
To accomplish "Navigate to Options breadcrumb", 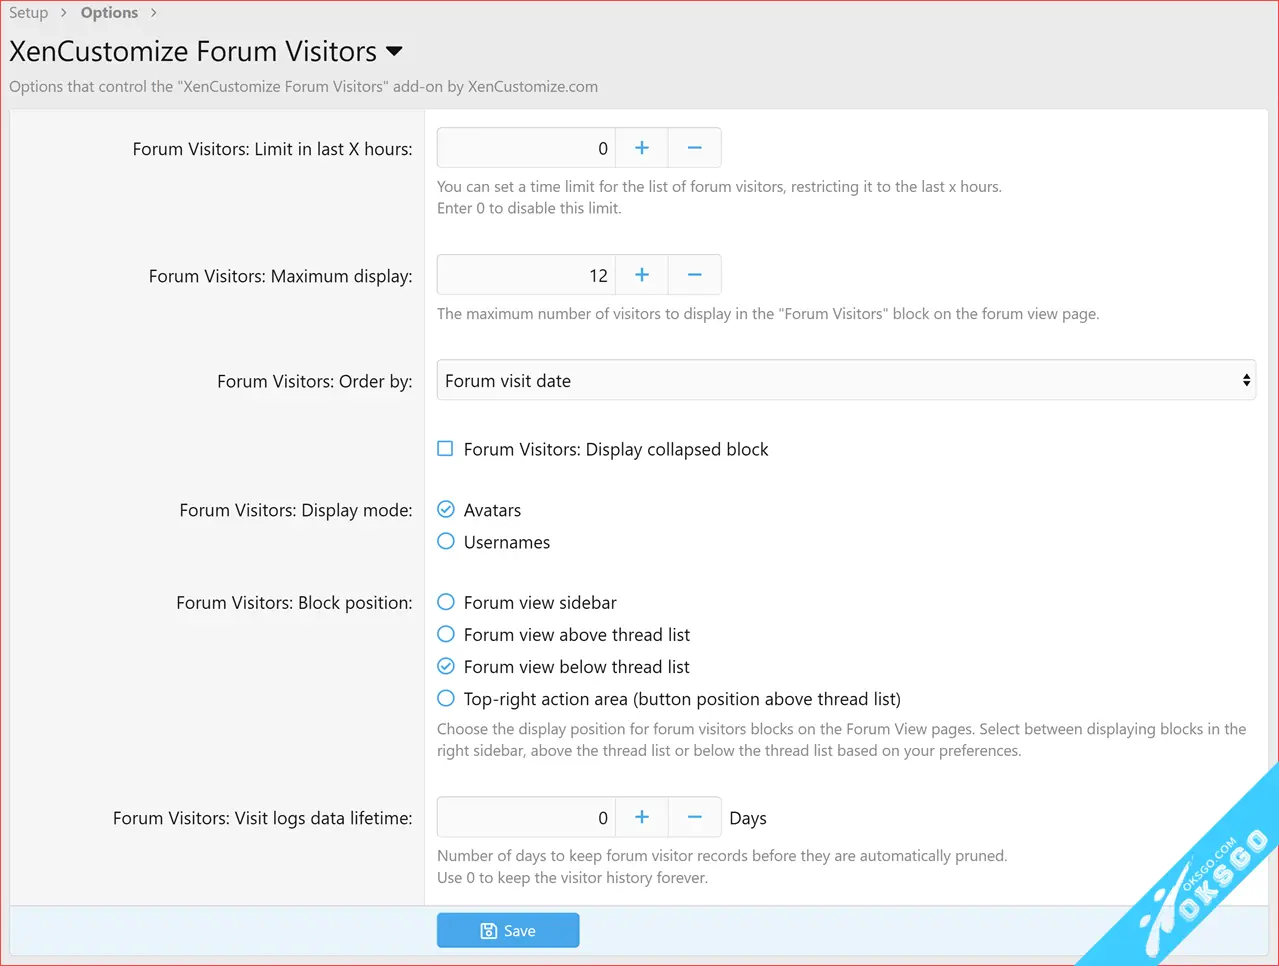I will pyautogui.click(x=109, y=13).
